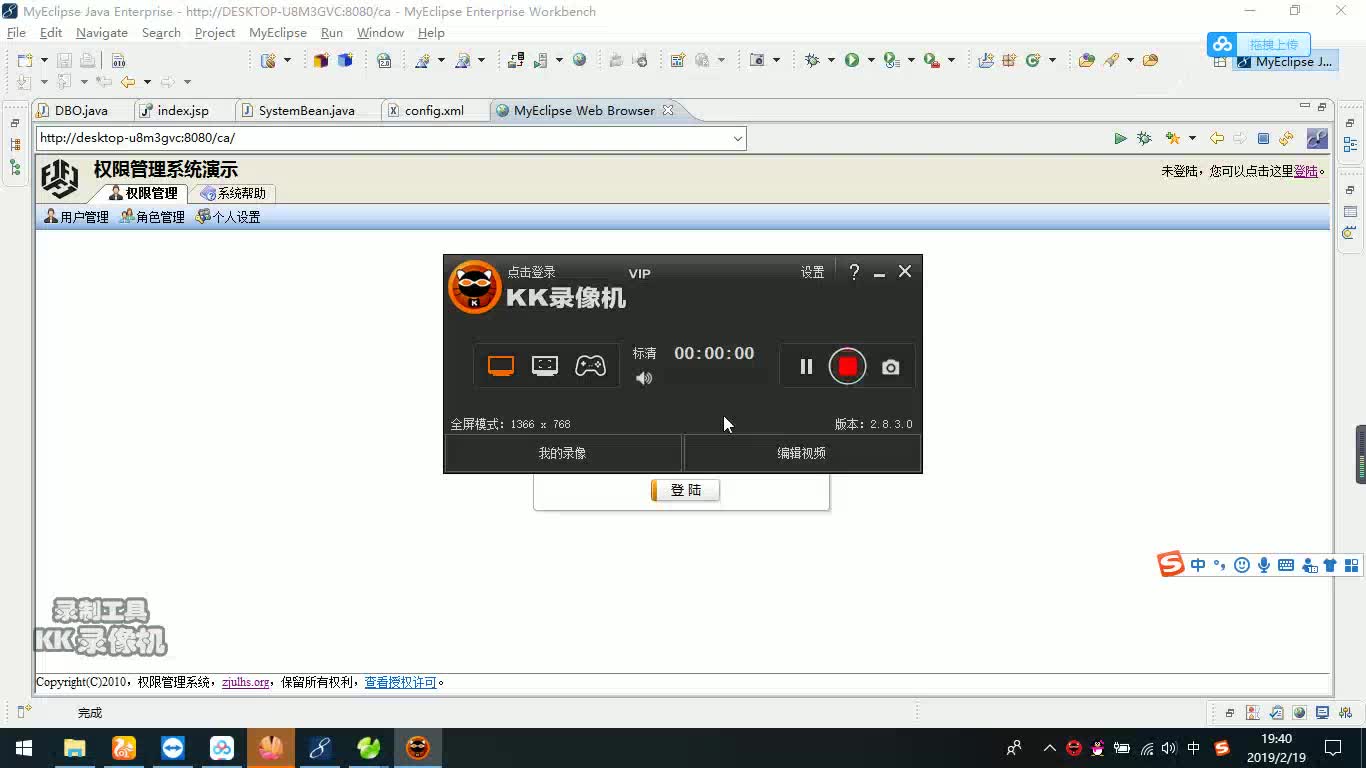
Task: Pause recording in KK recorder
Action: tap(806, 367)
